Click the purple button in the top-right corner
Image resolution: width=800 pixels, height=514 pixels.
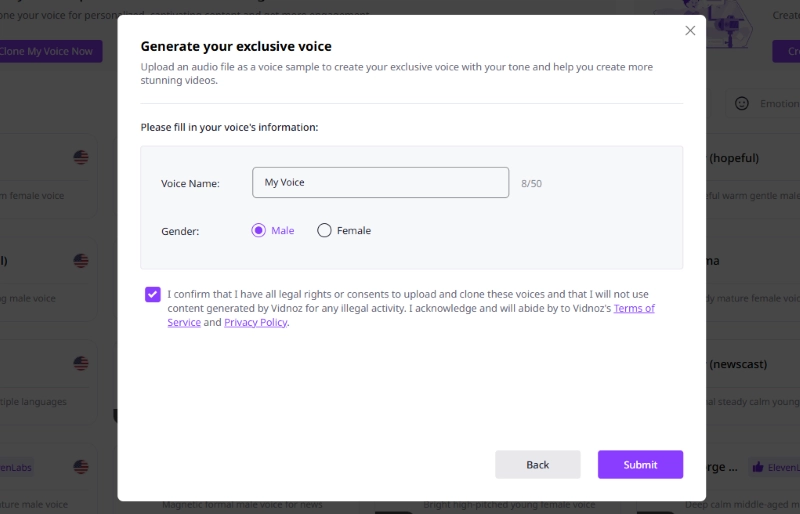click(x=786, y=51)
